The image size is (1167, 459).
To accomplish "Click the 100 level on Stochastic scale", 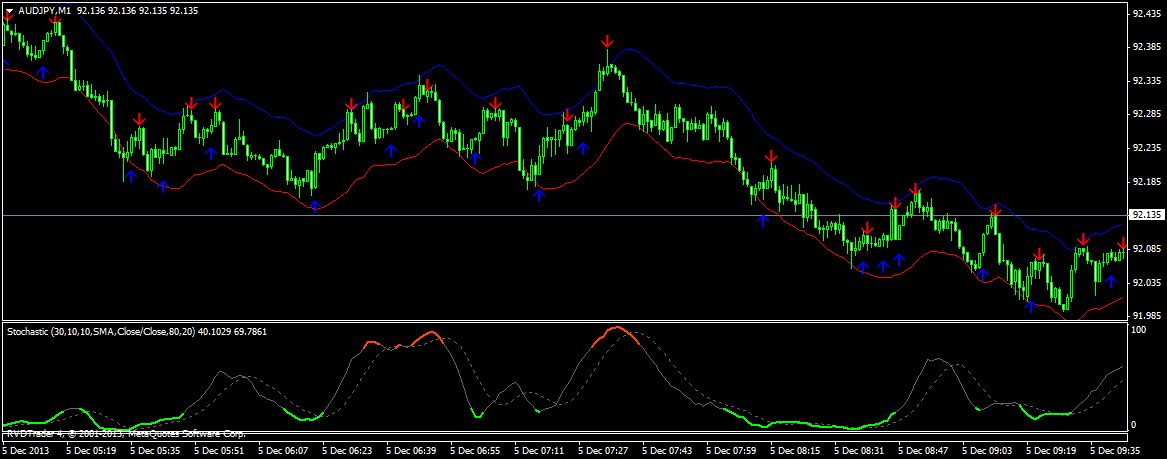I will click(x=1138, y=330).
